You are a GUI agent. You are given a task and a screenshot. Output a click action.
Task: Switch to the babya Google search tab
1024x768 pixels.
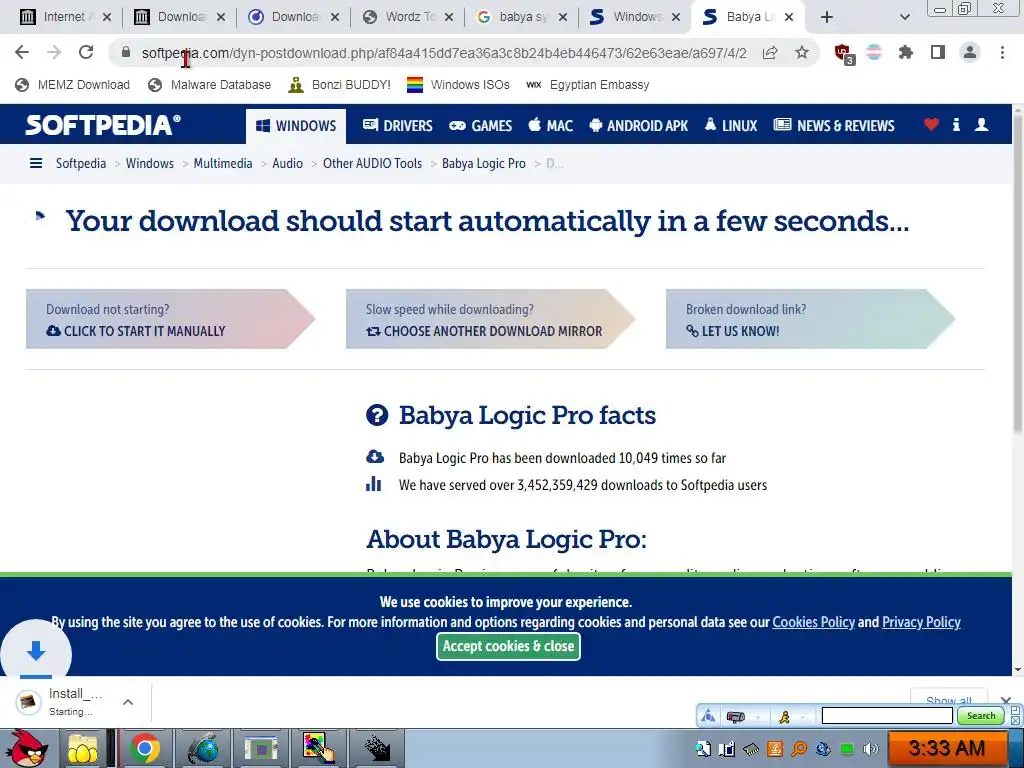[522, 17]
